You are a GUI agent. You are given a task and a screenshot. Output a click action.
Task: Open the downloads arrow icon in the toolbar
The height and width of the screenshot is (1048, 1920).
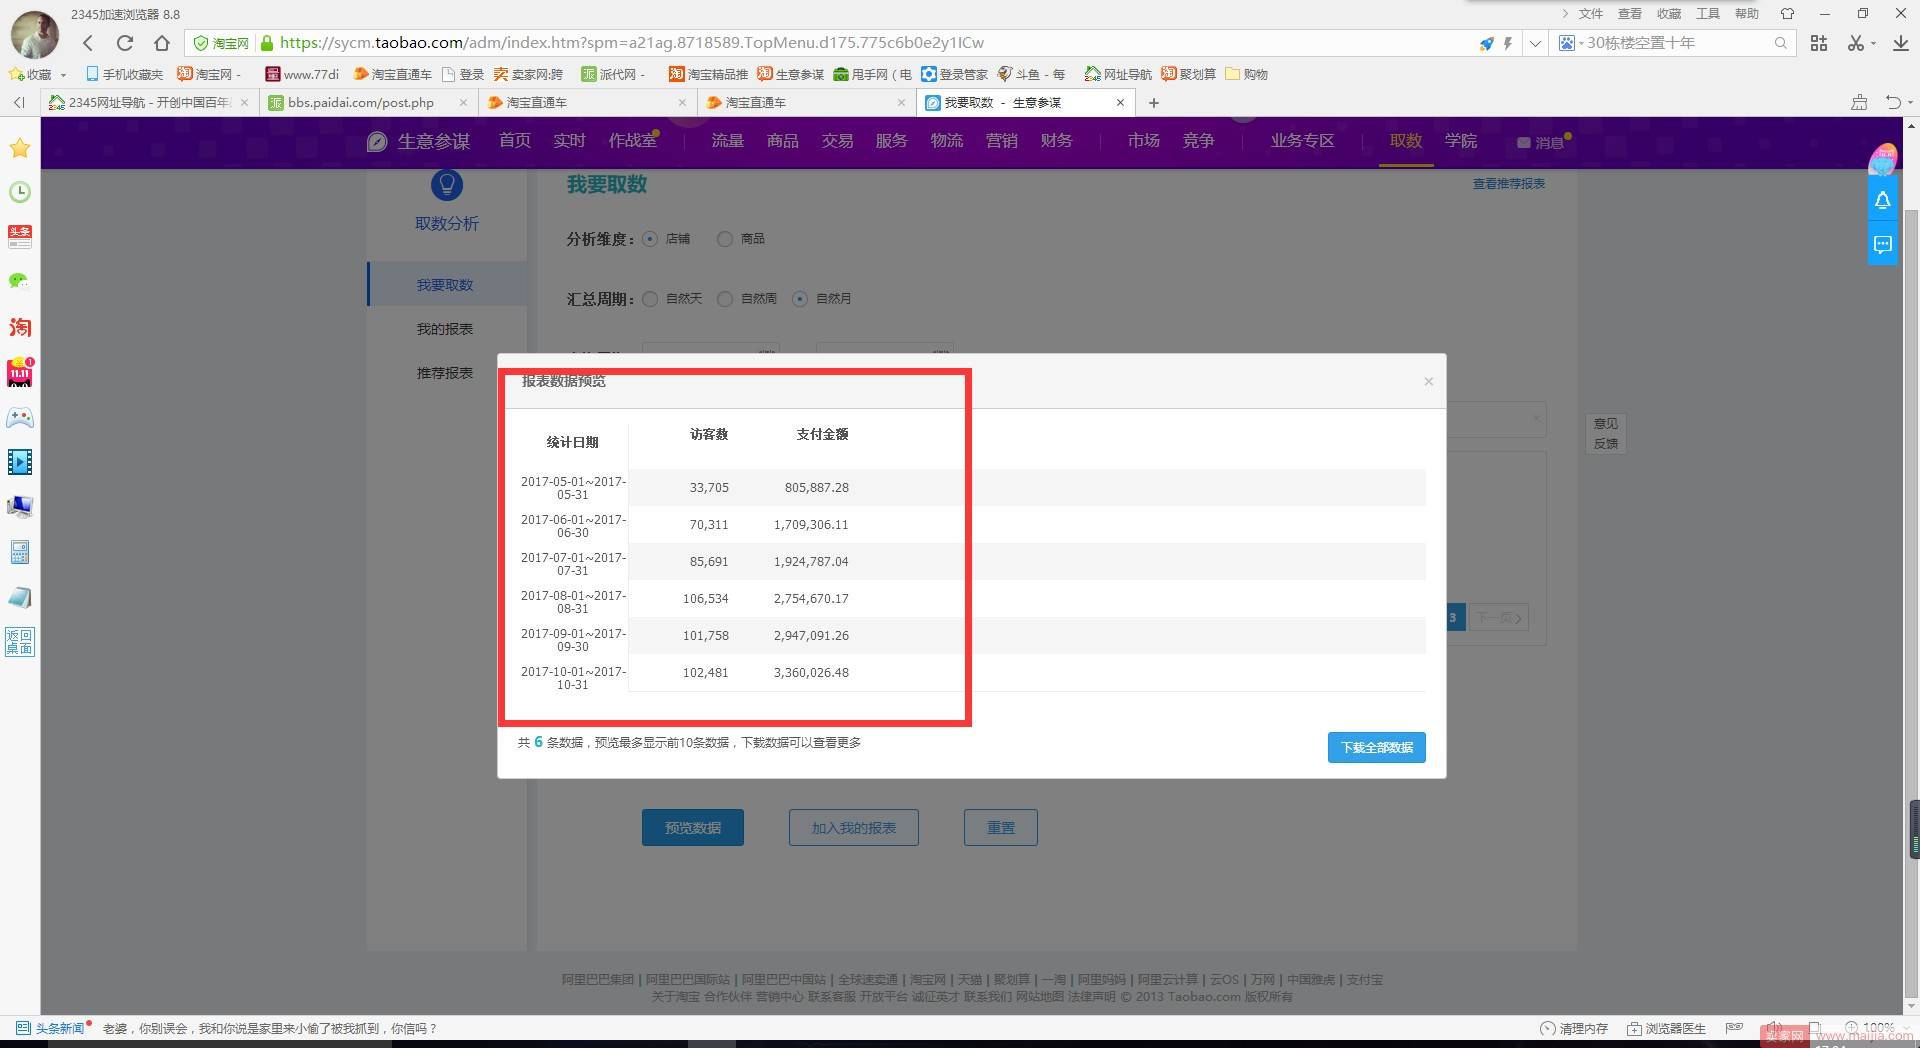(x=1901, y=43)
